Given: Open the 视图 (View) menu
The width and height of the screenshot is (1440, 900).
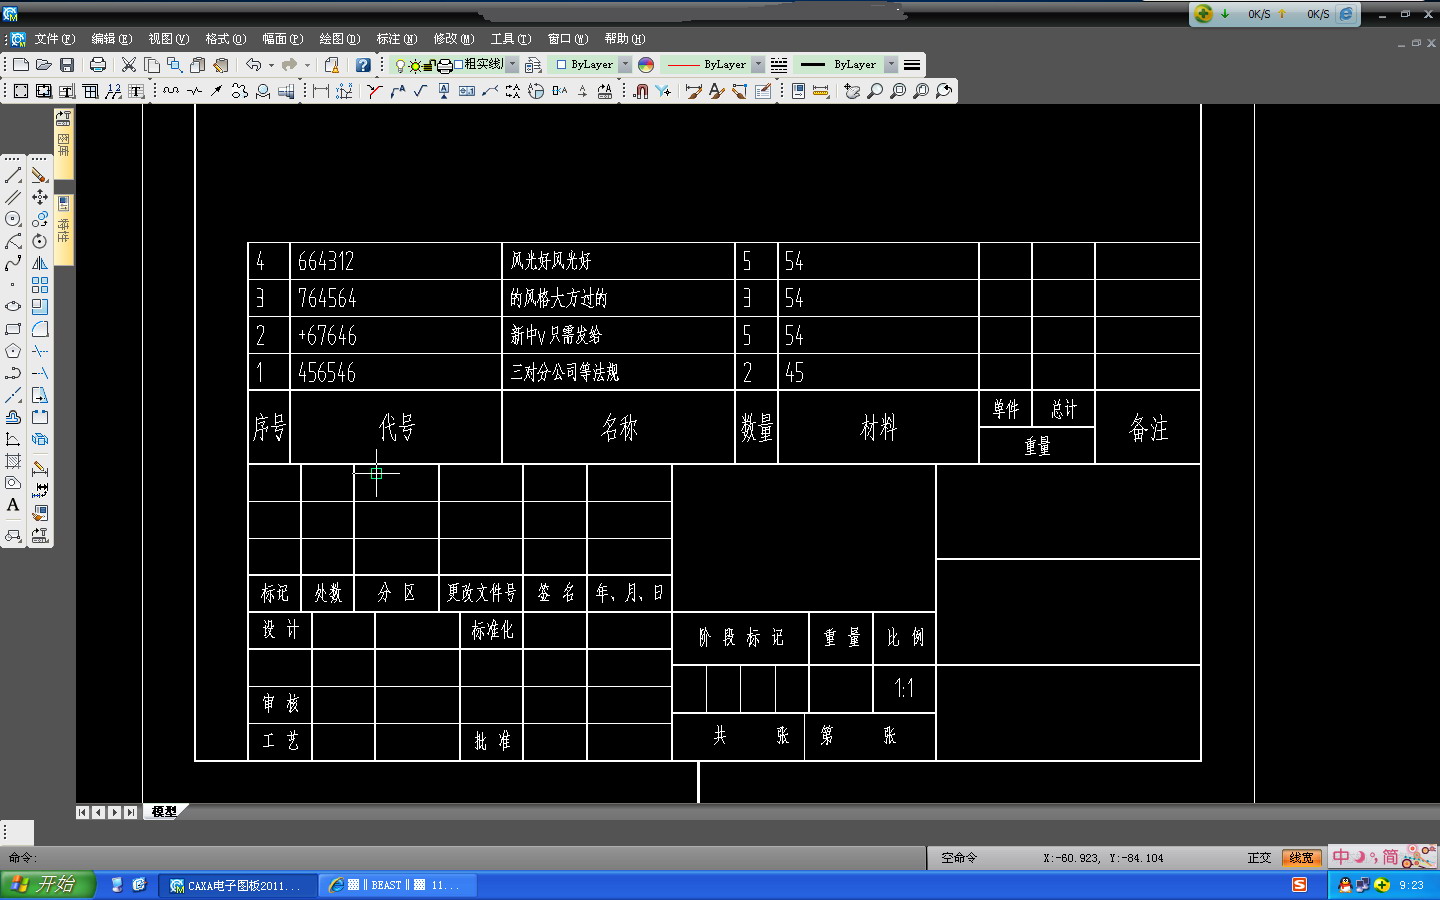Looking at the screenshot, I should tap(168, 39).
